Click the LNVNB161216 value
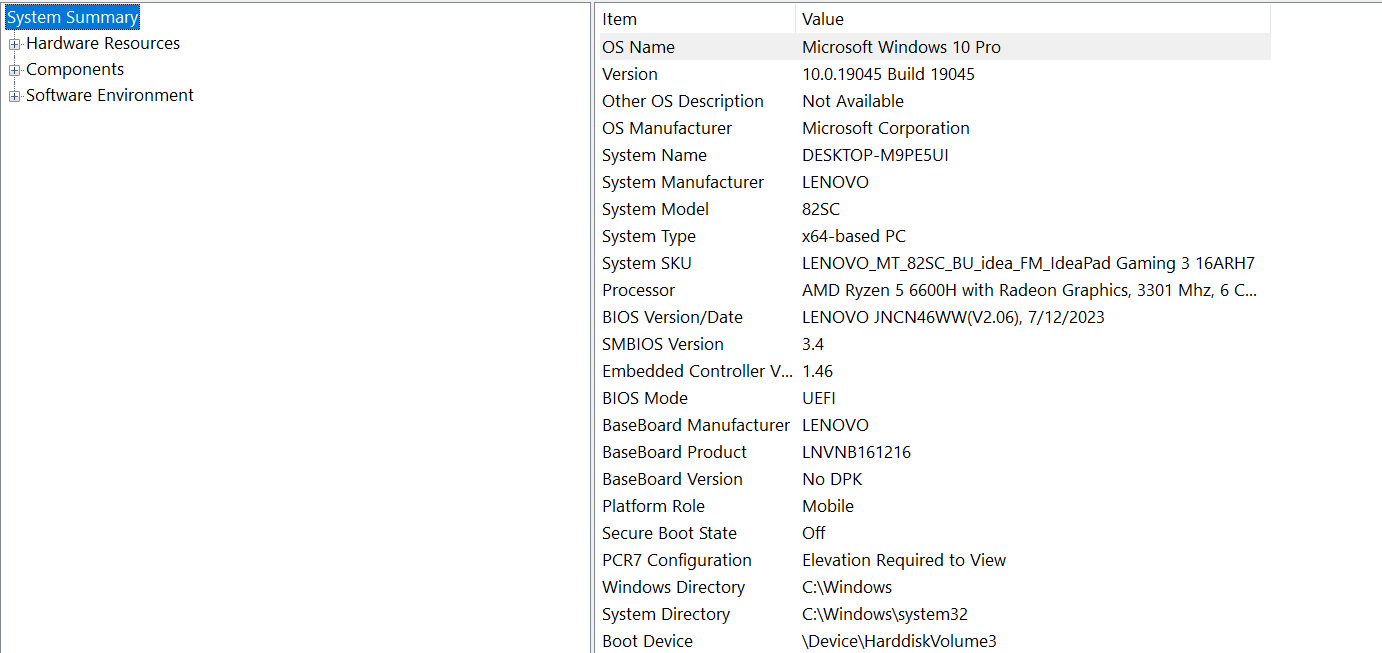 tap(856, 452)
